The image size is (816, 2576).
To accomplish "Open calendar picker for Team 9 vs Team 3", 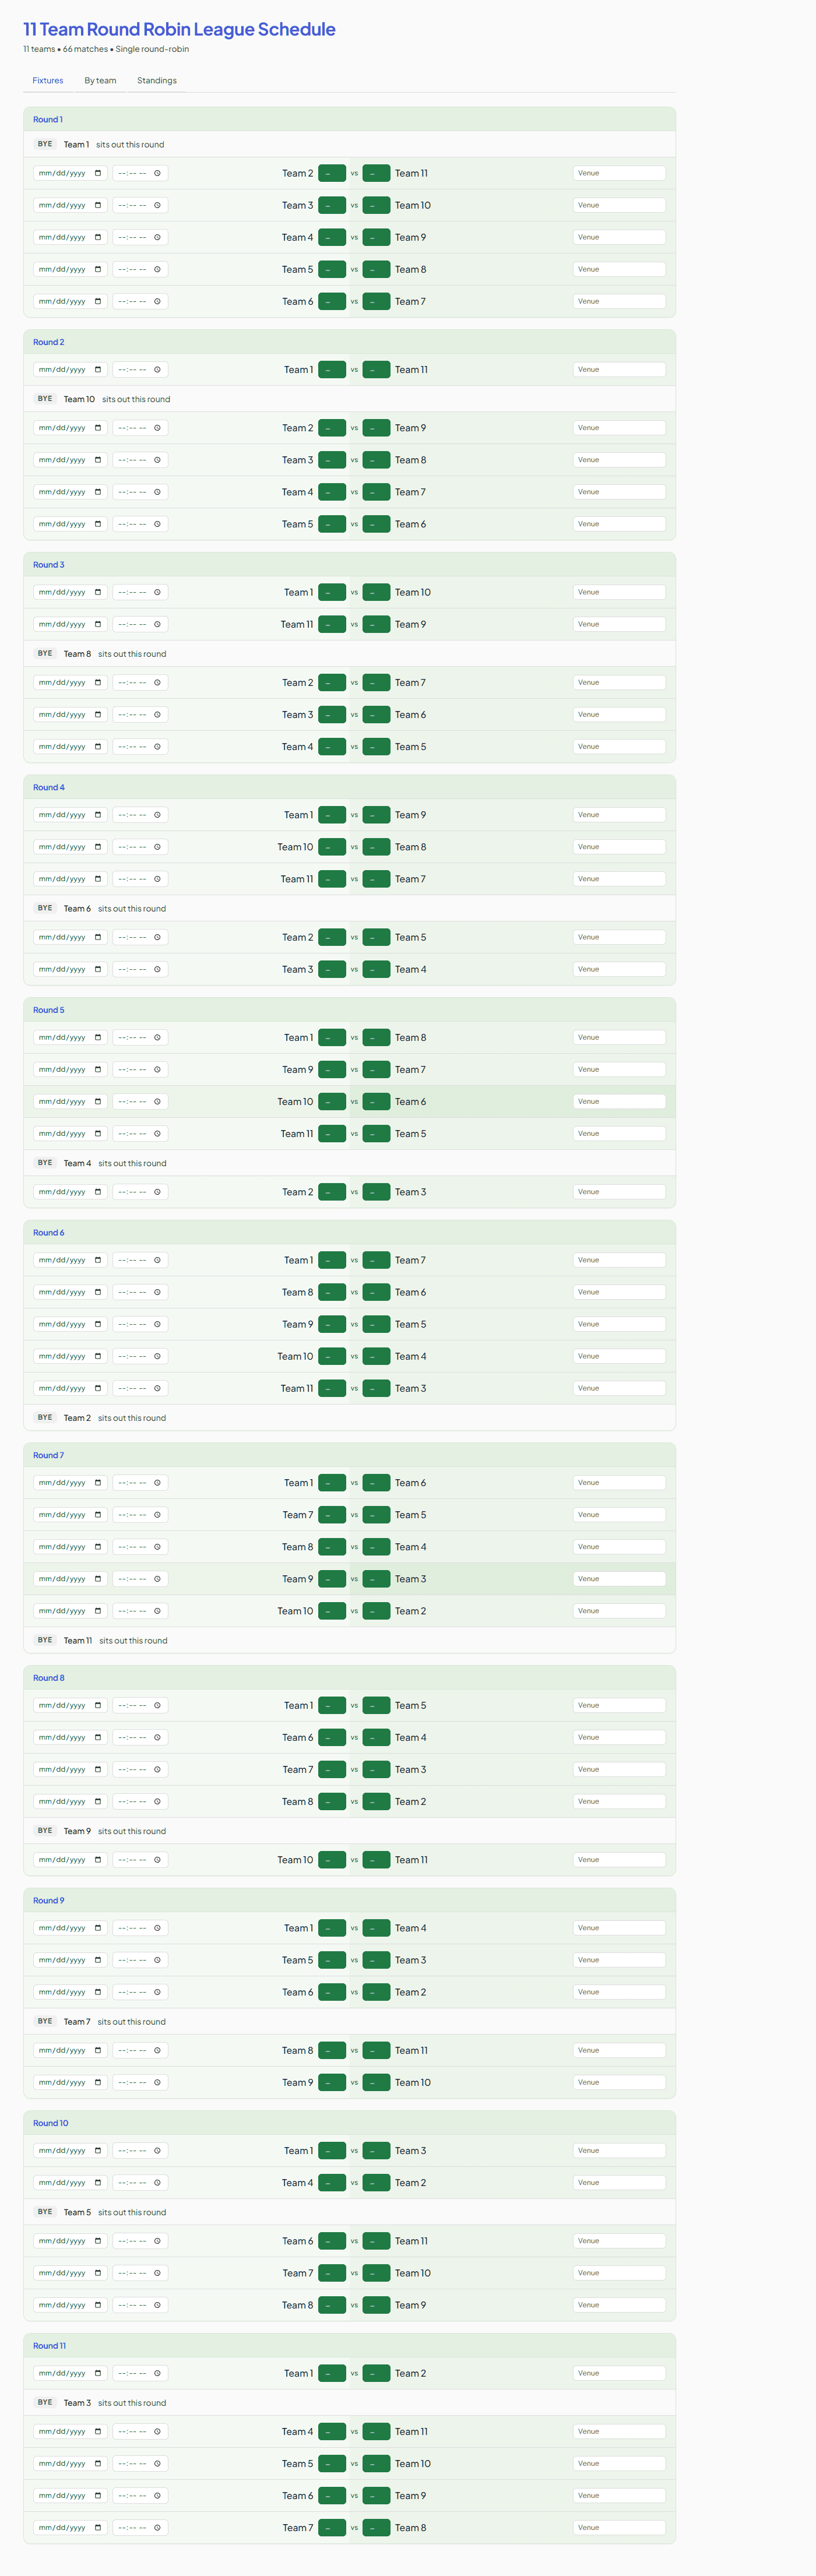I will (x=98, y=1578).
